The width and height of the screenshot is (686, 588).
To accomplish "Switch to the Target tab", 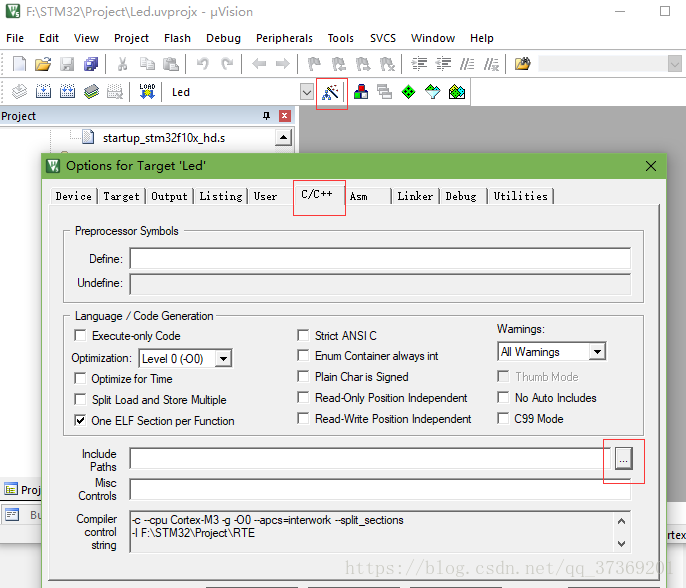I will tap(121, 196).
